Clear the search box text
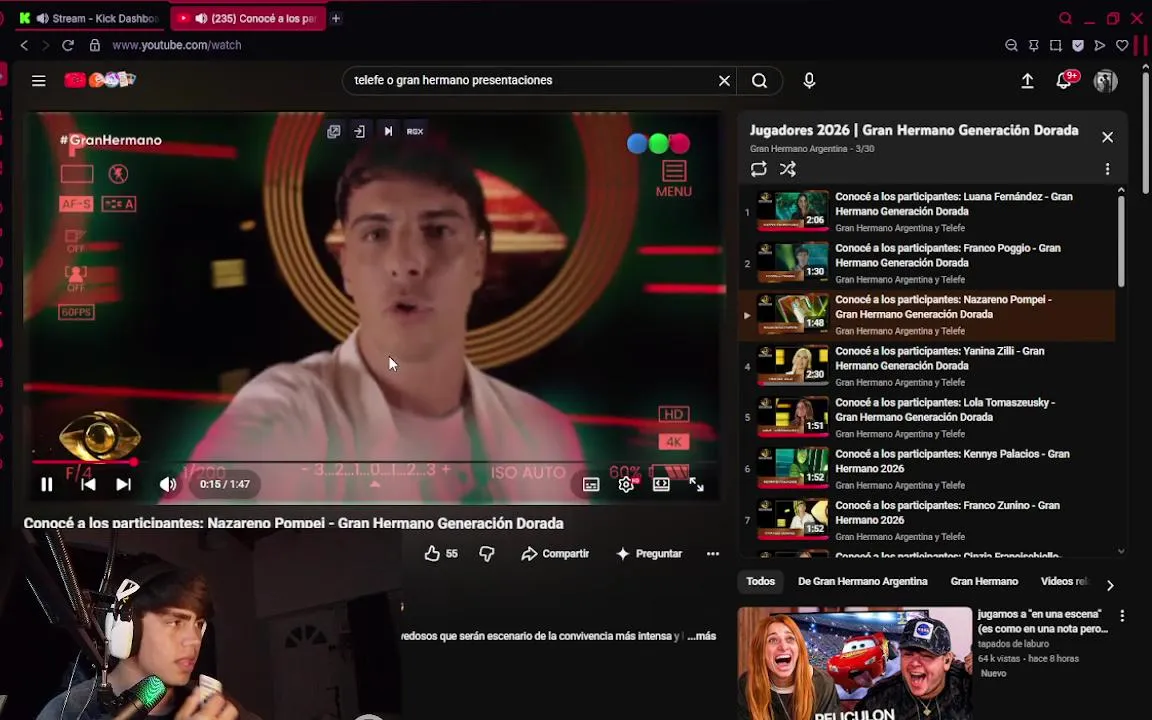Image resolution: width=1152 pixels, height=720 pixels. pyautogui.click(x=724, y=81)
